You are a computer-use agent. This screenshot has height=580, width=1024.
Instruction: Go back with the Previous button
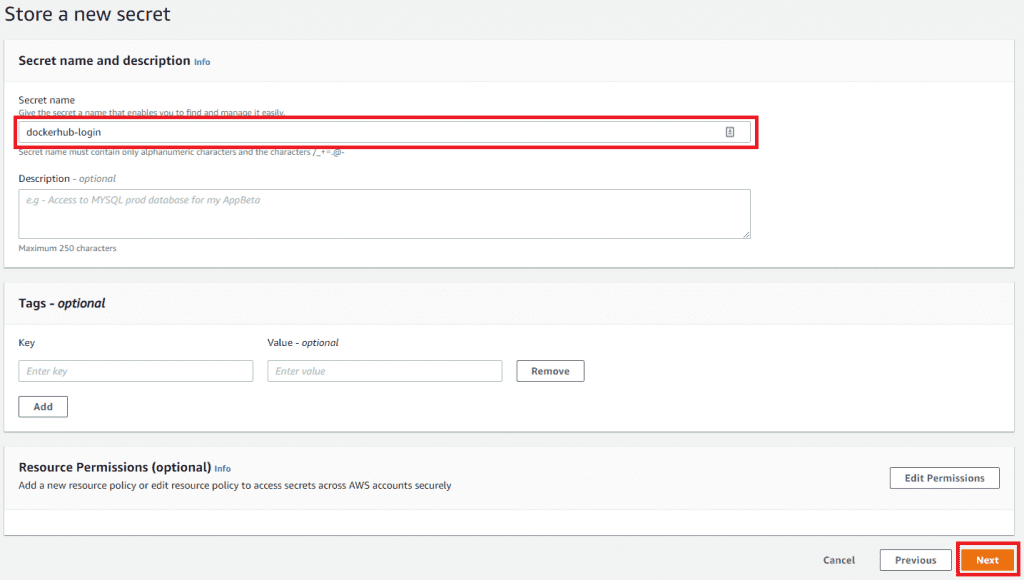[915, 560]
